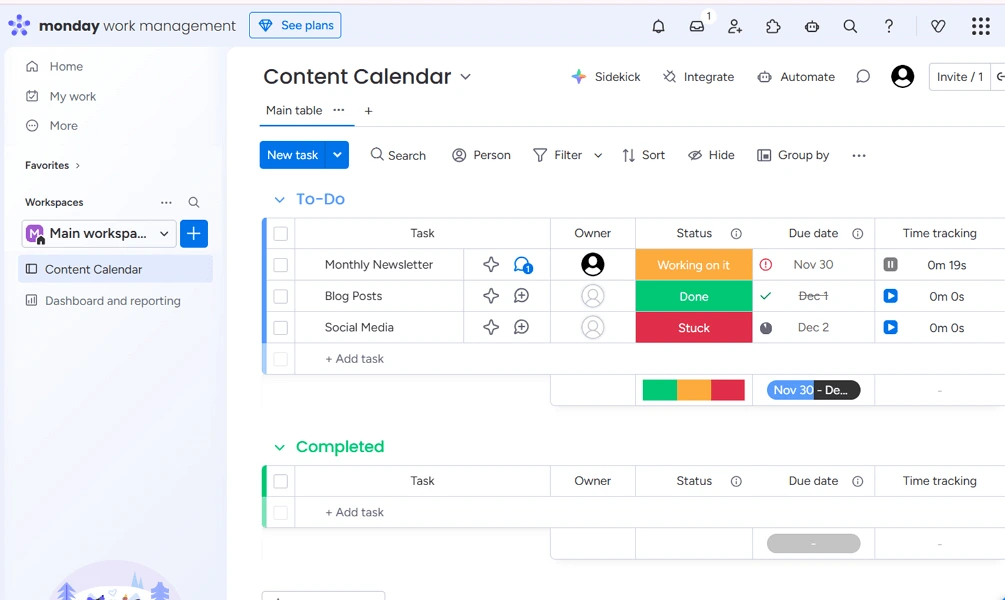Viewport: 1005px width, 600px height.
Task: Click the New task button
Action: click(x=292, y=155)
